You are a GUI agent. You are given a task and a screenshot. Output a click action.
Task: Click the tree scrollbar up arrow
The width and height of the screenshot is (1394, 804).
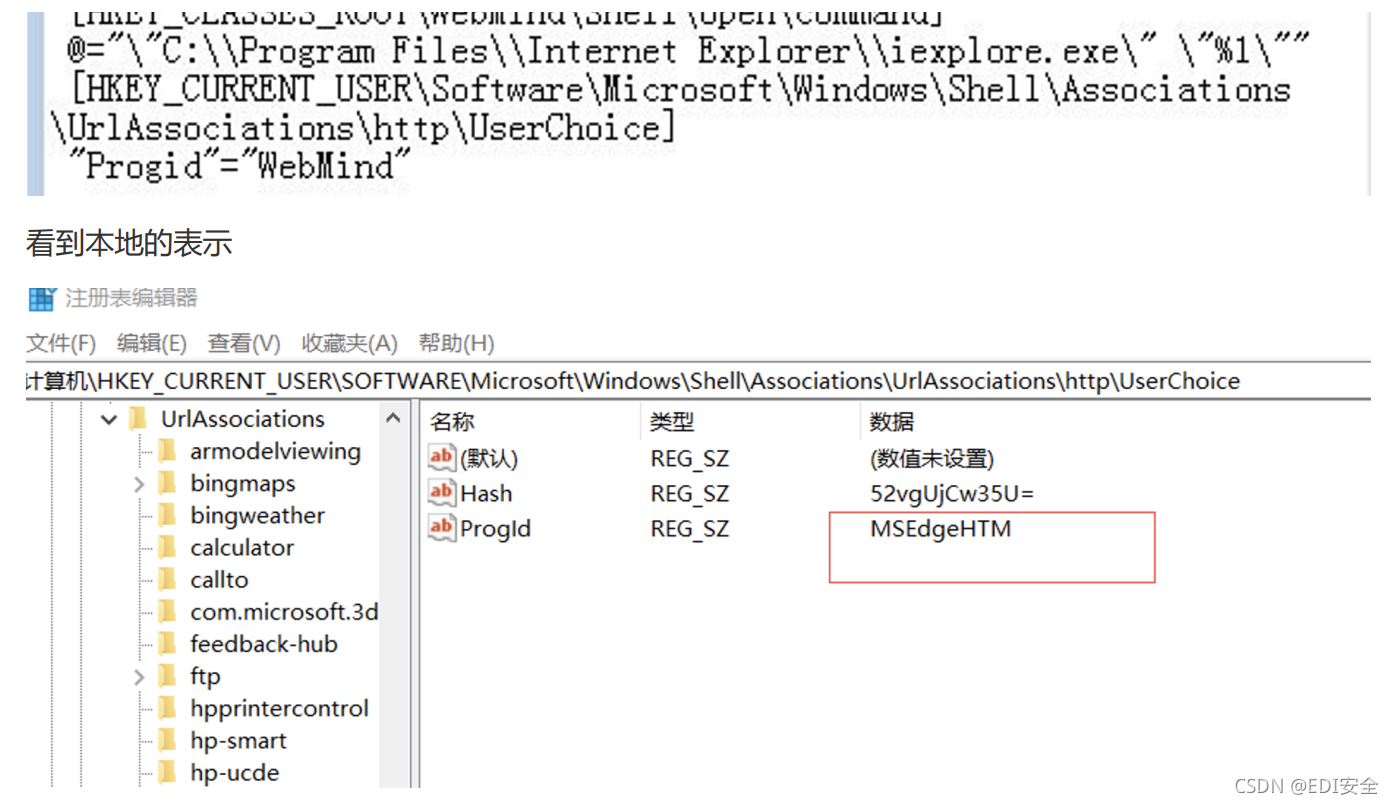click(394, 418)
